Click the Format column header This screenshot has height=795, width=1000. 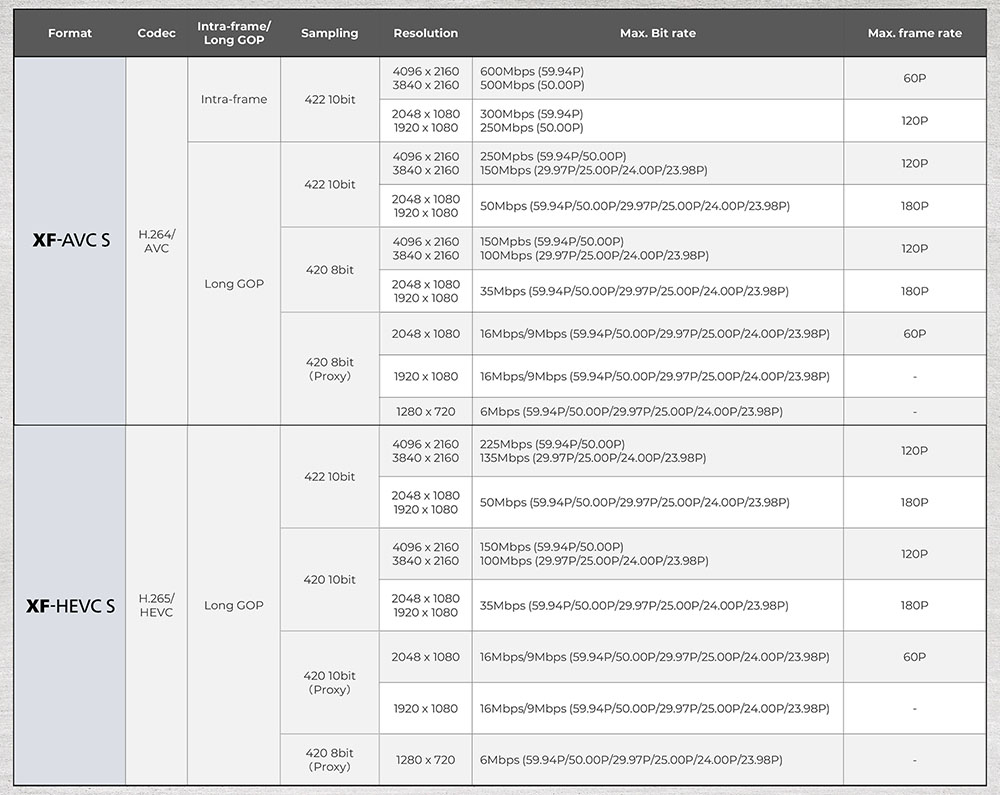click(x=70, y=33)
